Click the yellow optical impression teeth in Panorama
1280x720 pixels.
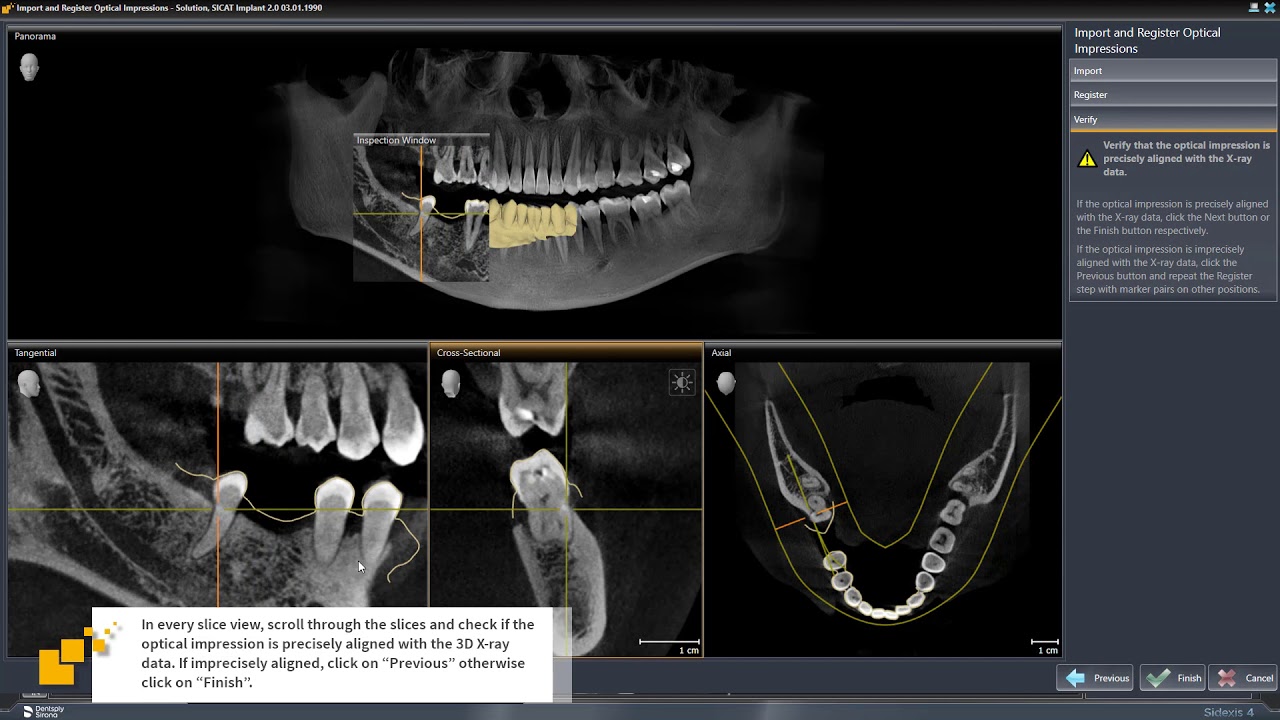(532, 222)
